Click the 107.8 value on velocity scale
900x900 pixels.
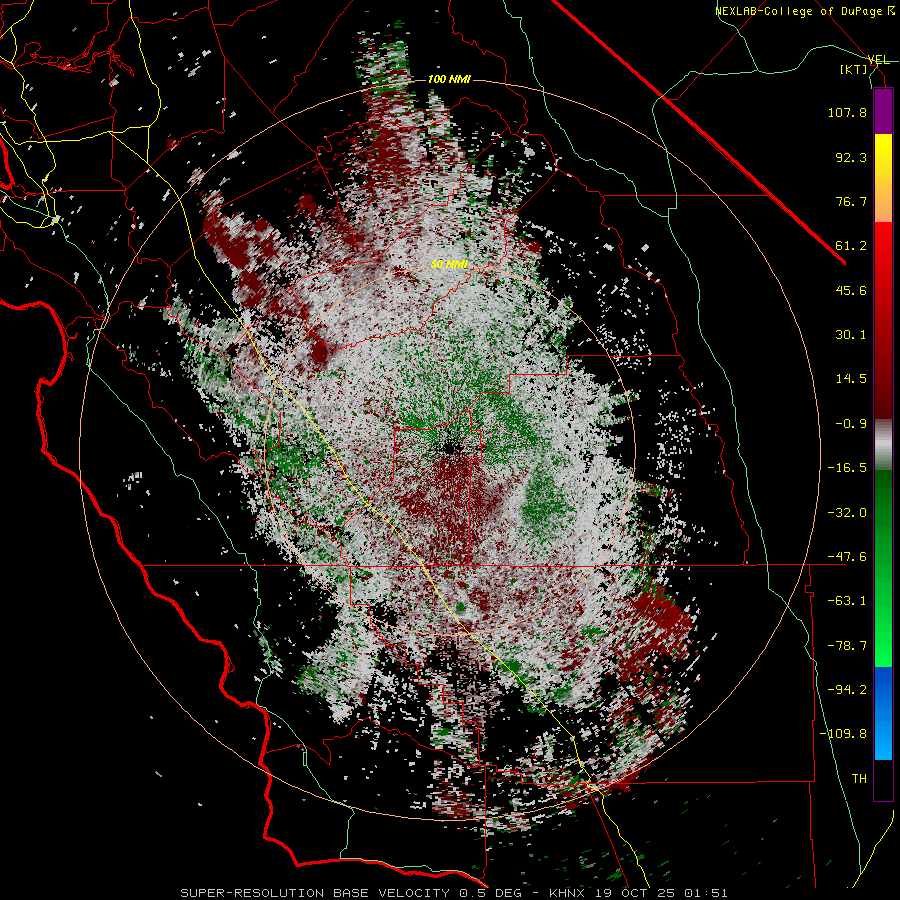[847, 112]
